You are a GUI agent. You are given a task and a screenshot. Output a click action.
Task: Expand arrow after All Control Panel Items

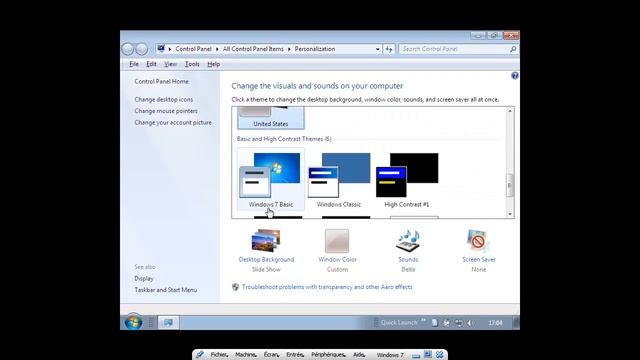(x=289, y=49)
